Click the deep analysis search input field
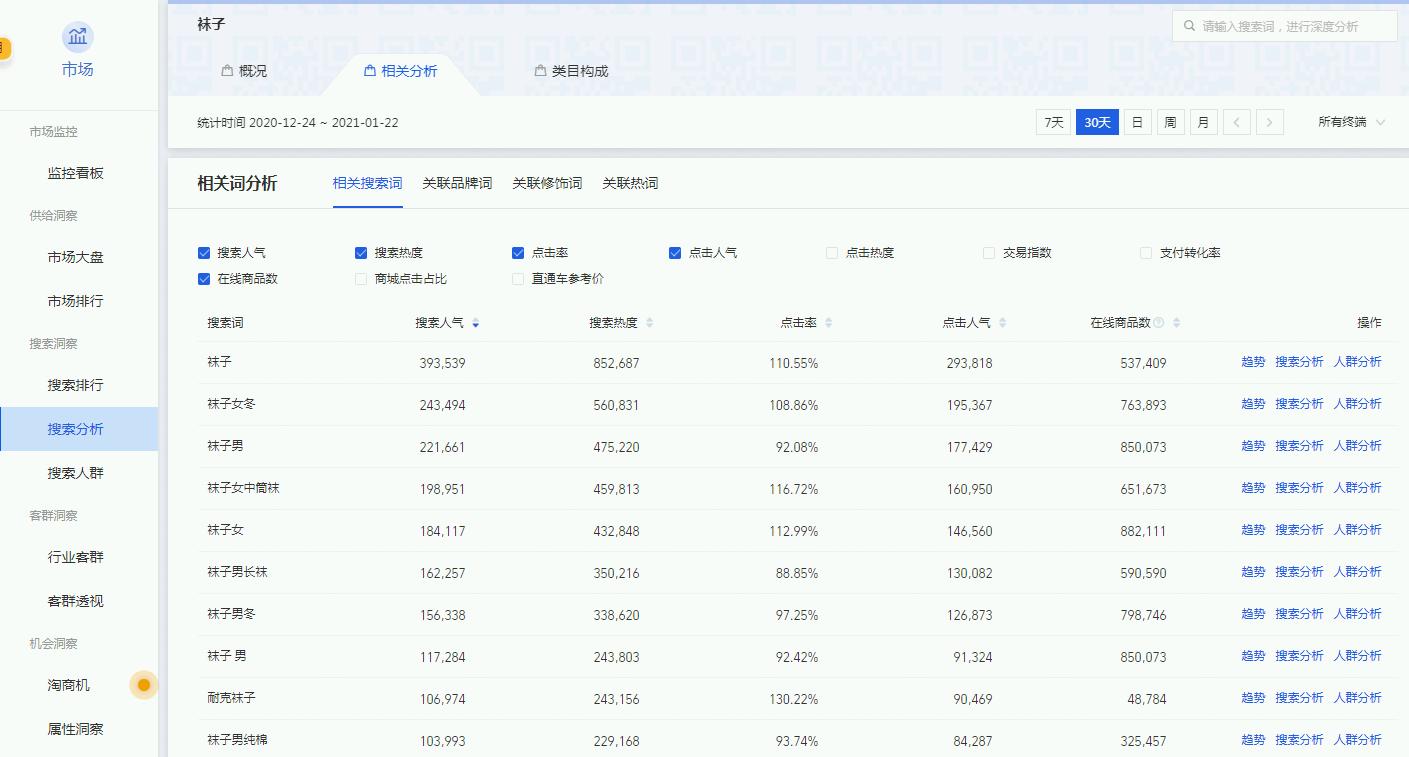 pyautogui.click(x=1290, y=26)
